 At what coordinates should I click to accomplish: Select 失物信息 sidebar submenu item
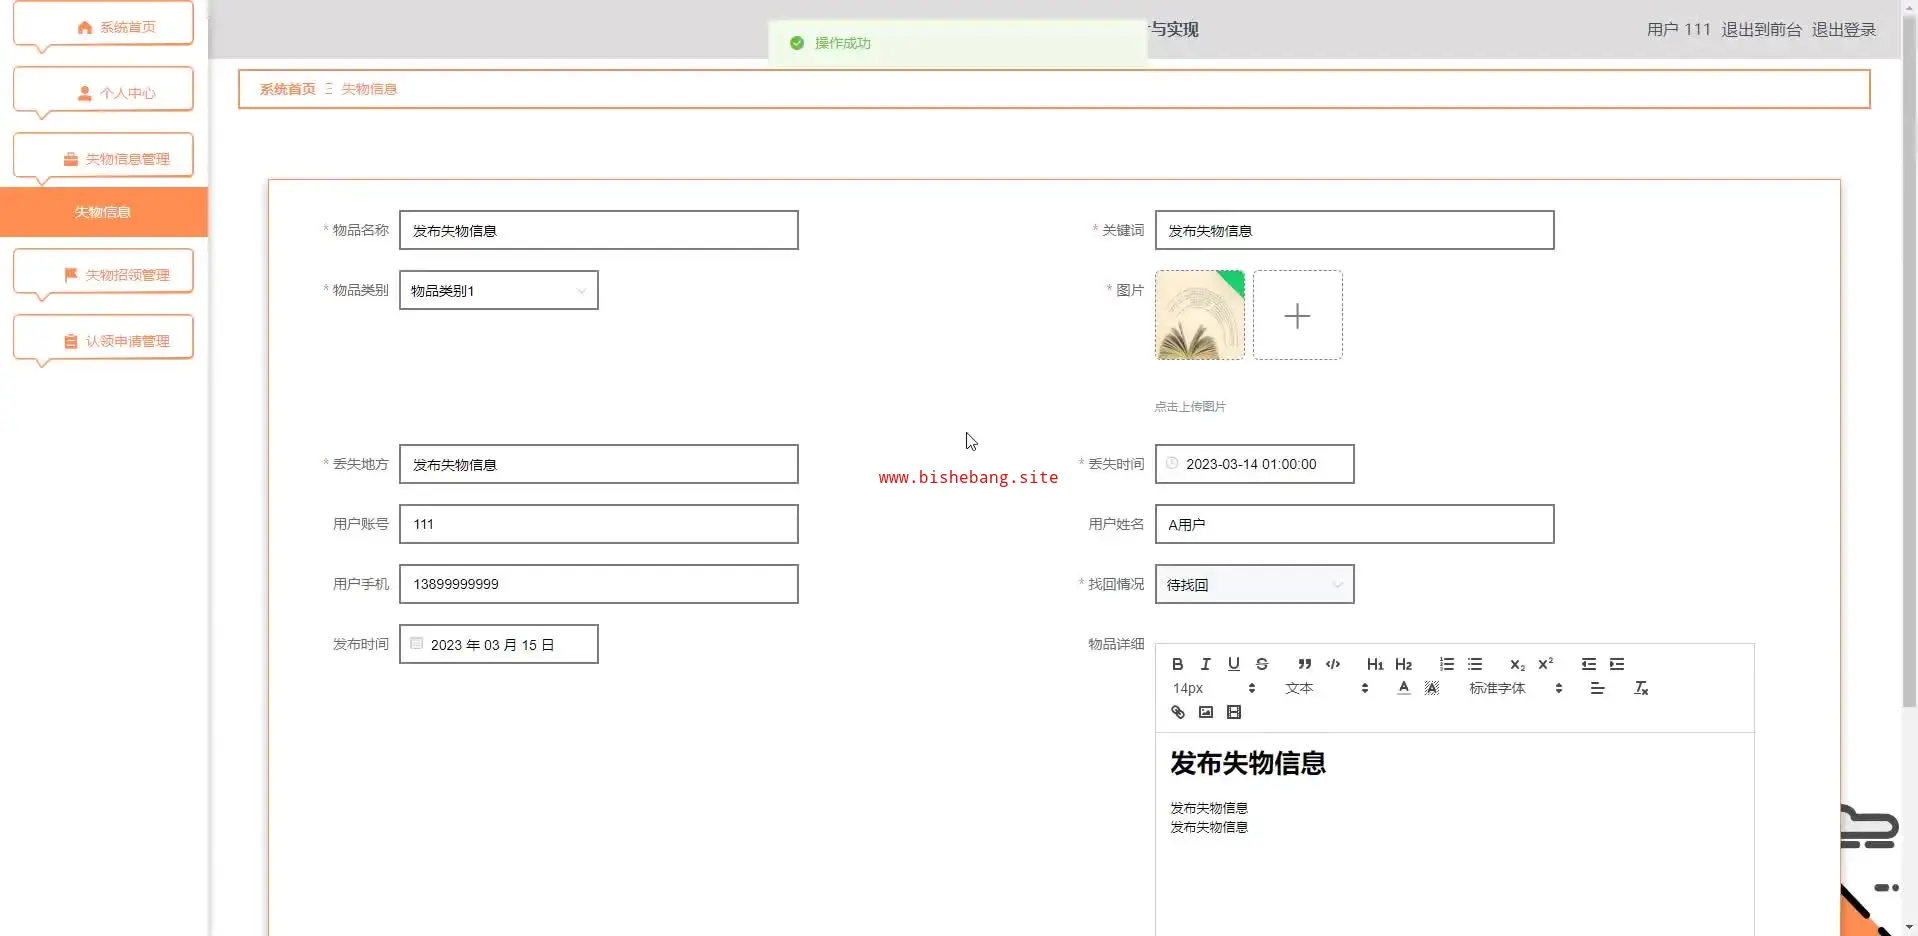tap(103, 212)
